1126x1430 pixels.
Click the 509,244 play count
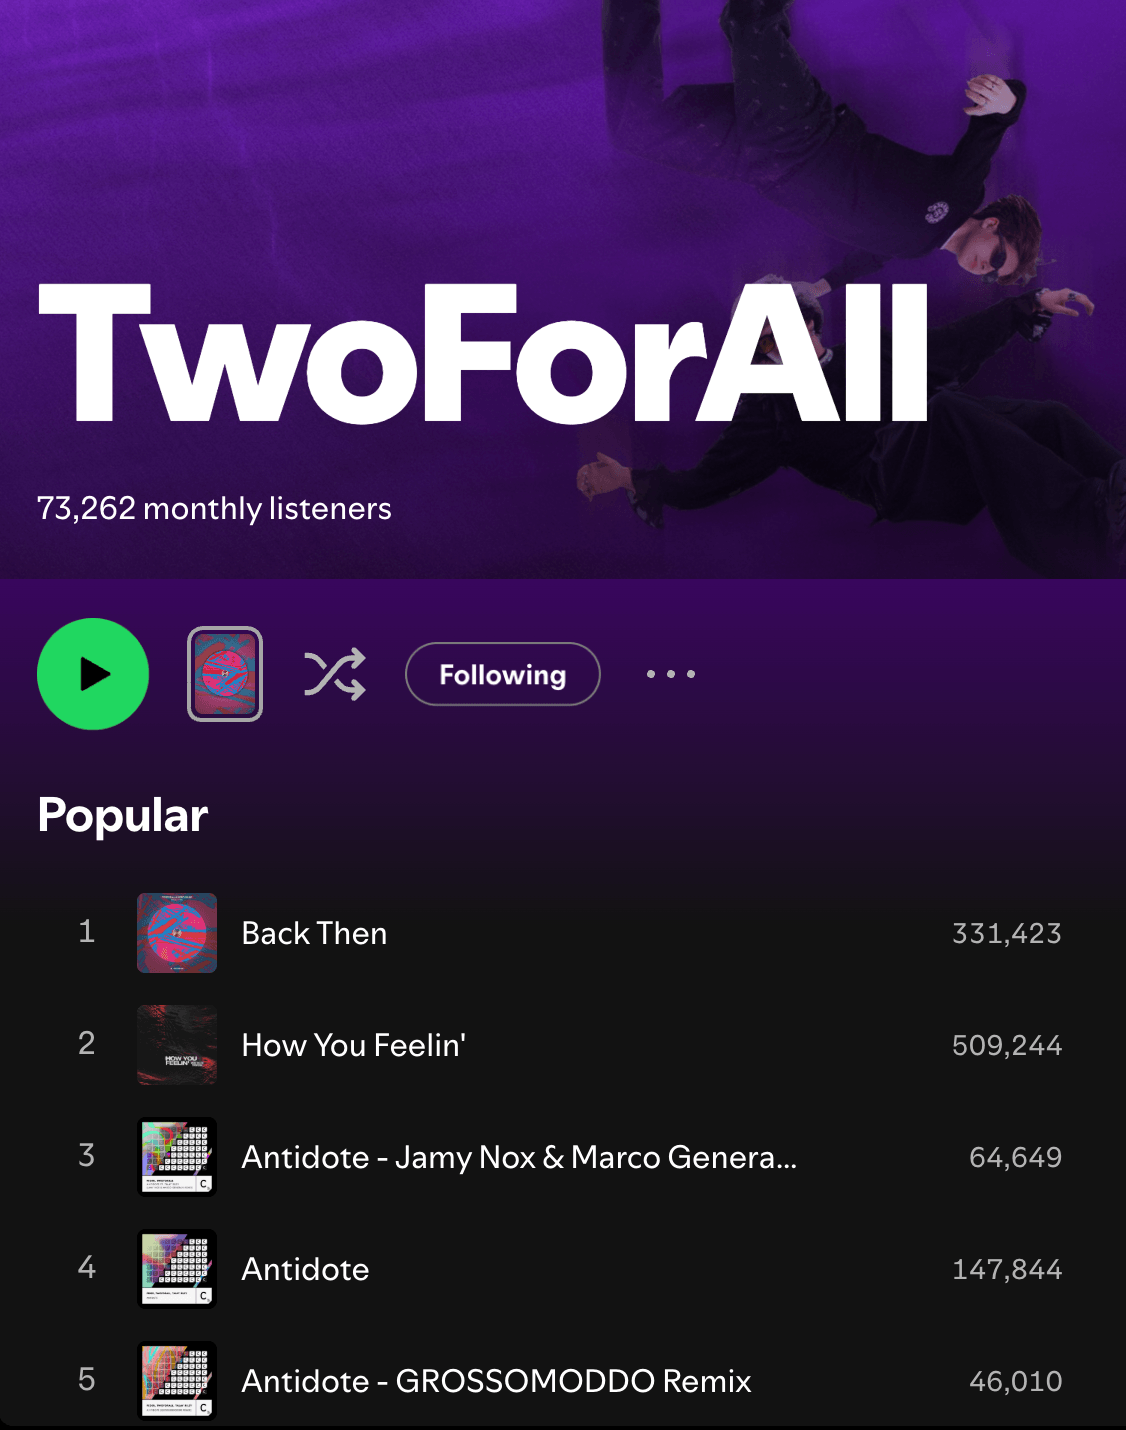coord(1007,1045)
